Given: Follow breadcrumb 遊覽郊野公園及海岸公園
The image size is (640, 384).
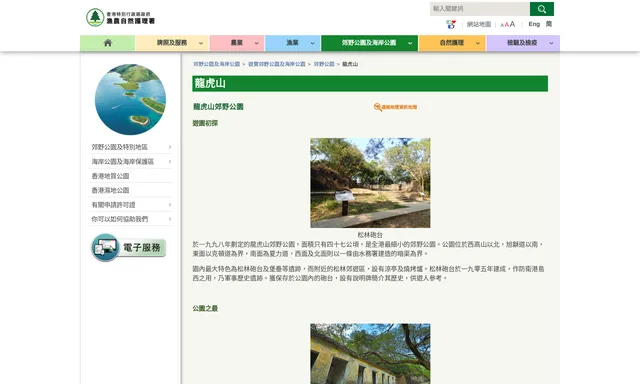Looking at the screenshot, I should [x=277, y=64].
